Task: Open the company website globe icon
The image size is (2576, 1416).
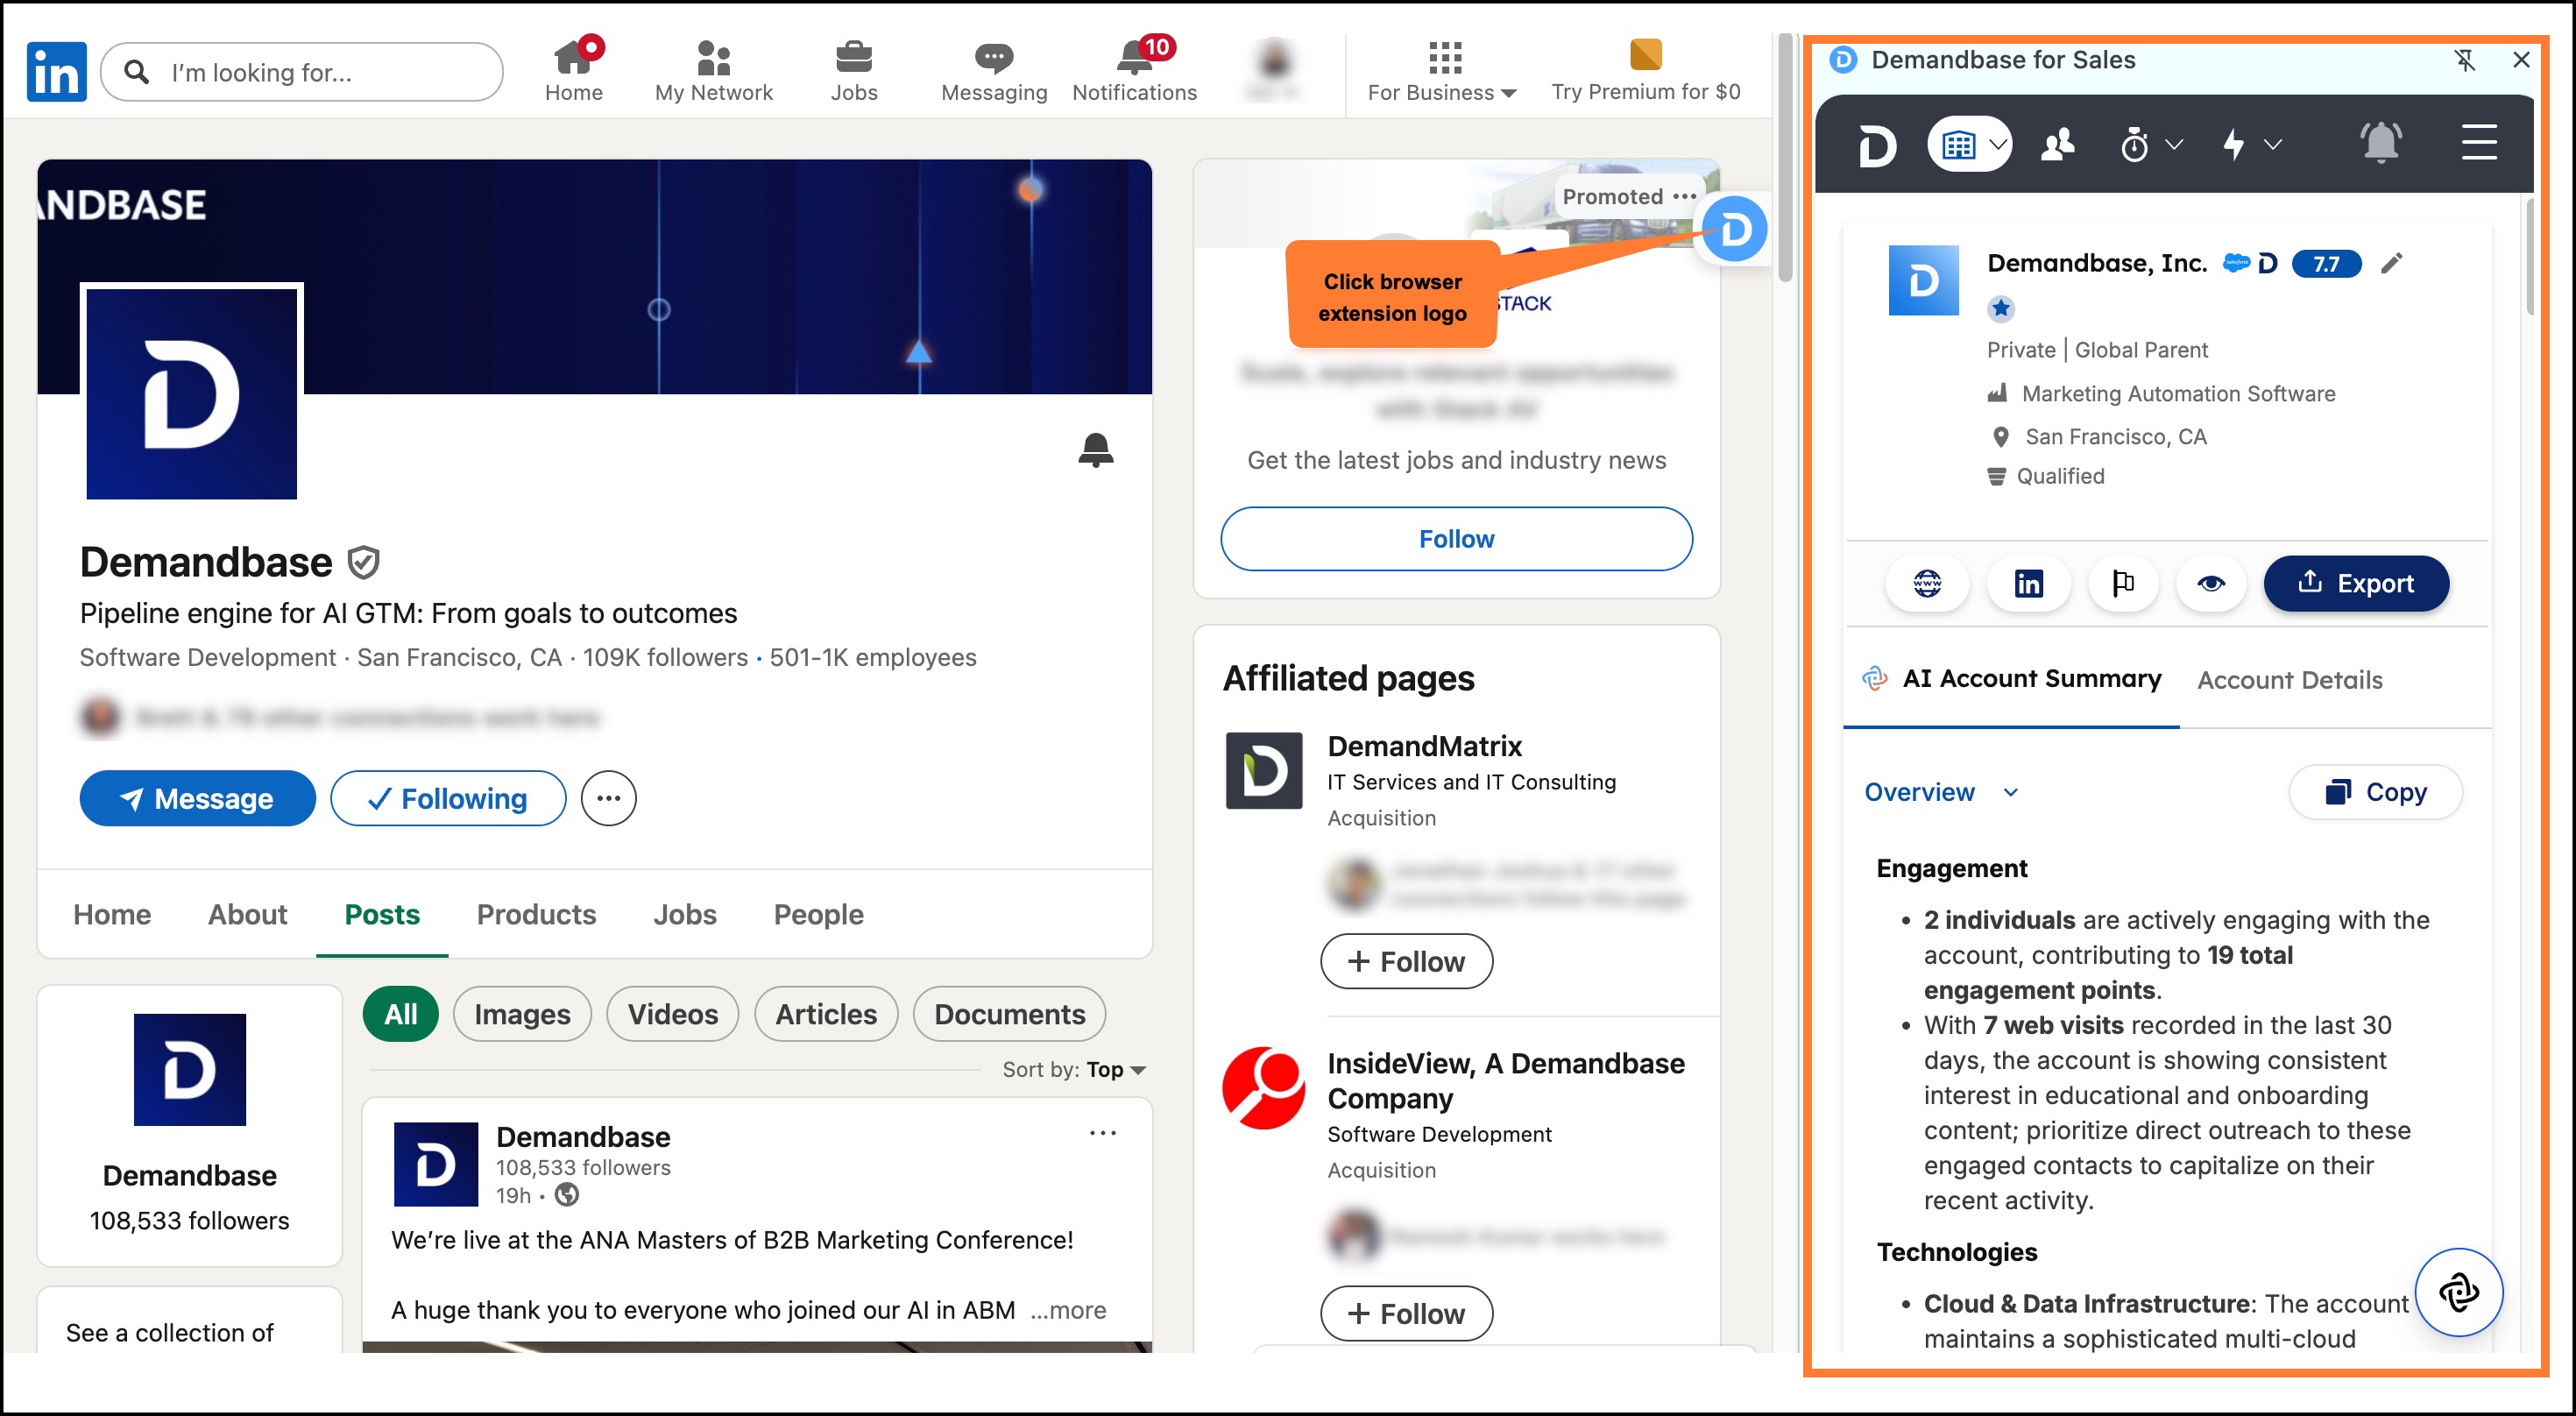Action: pyautogui.click(x=1926, y=583)
